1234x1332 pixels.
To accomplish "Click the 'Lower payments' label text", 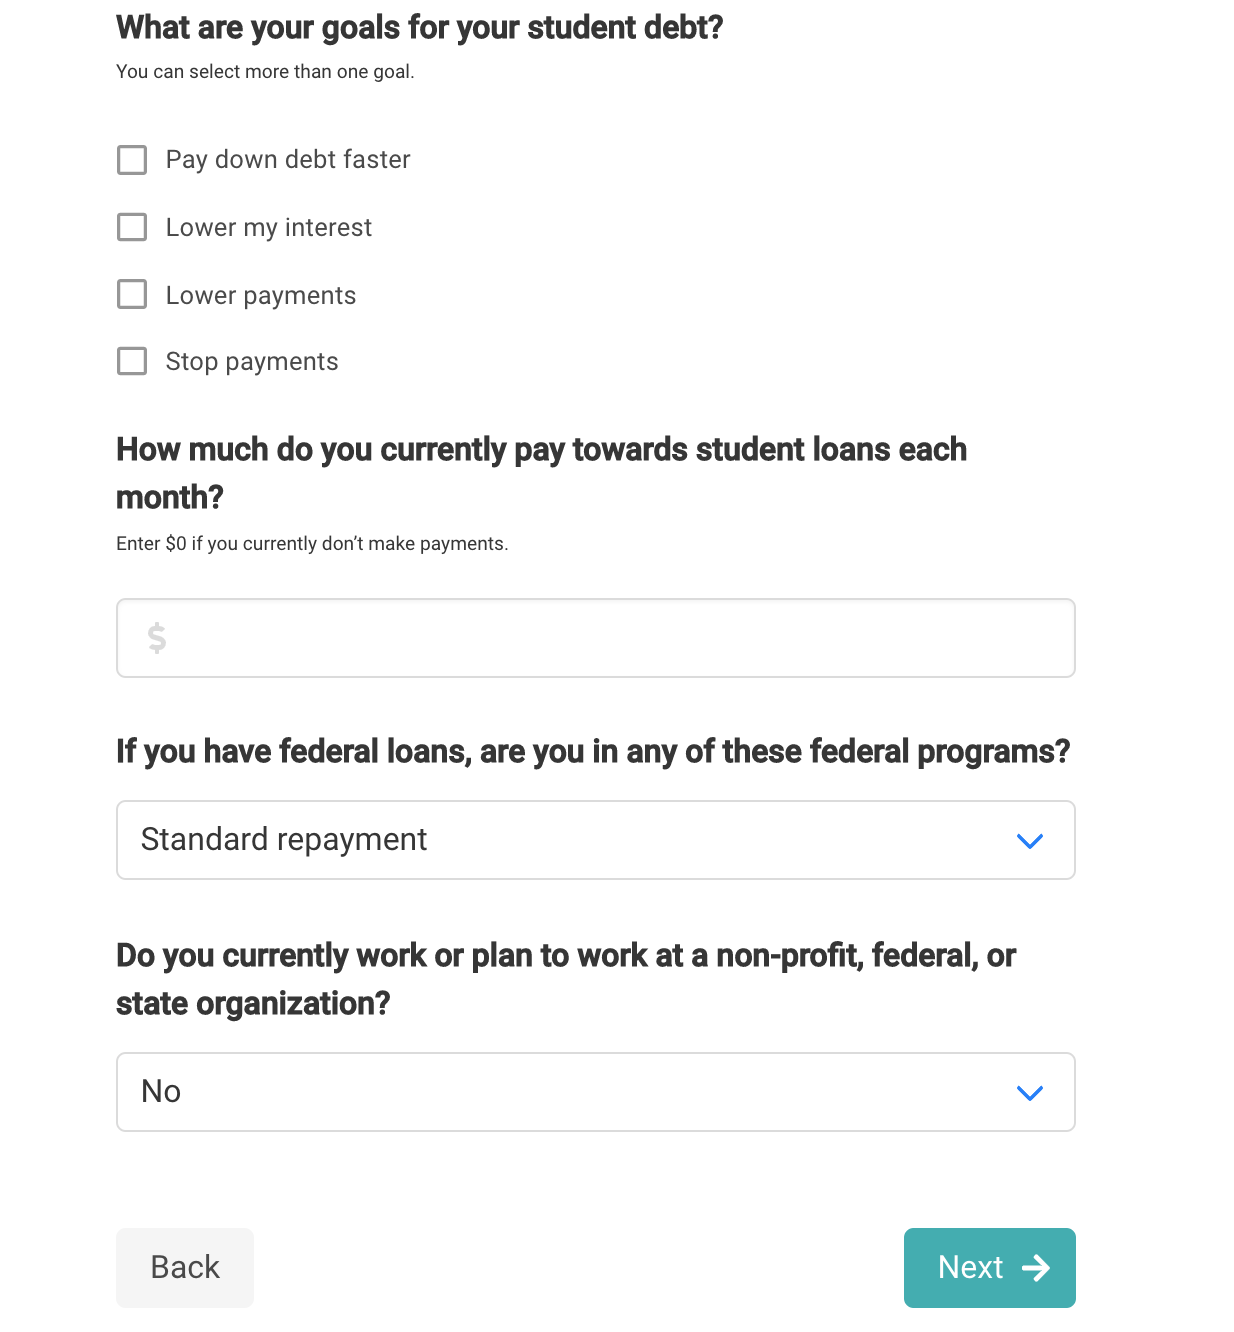I will tap(261, 296).
